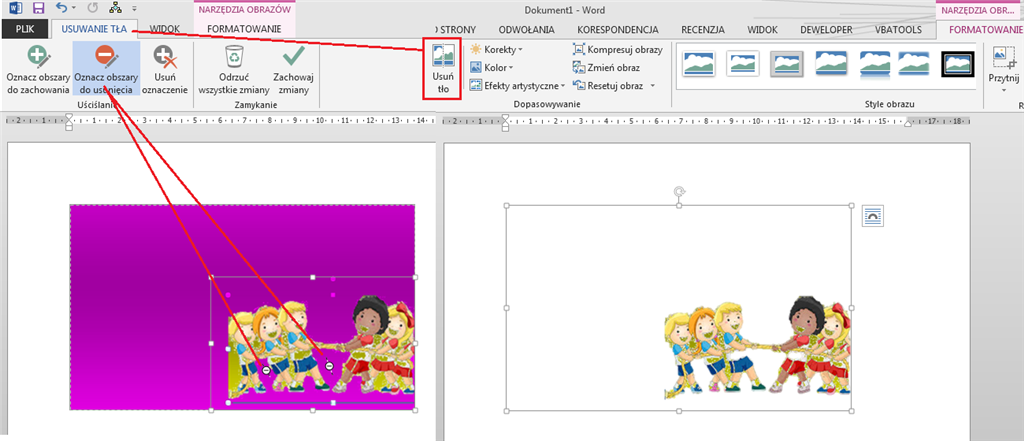Screen dimensions: 1024x441
Task: Click the Save icon in quick access toolbar
Action: click(x=39, y=8)
